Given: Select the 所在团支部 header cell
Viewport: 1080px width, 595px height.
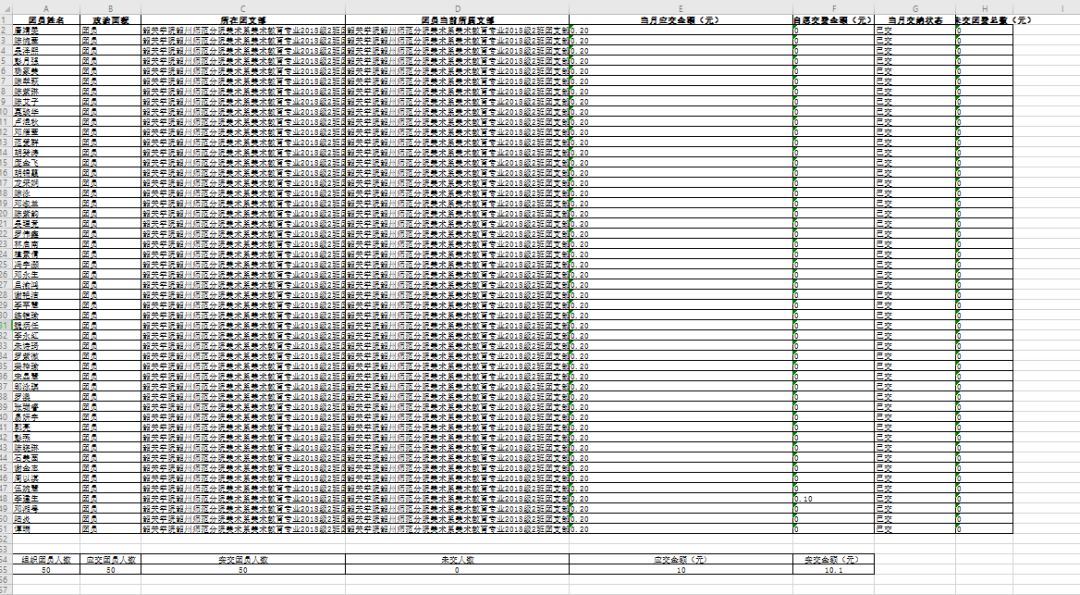Looking at the screenshot, I should [x=243, y=20].
